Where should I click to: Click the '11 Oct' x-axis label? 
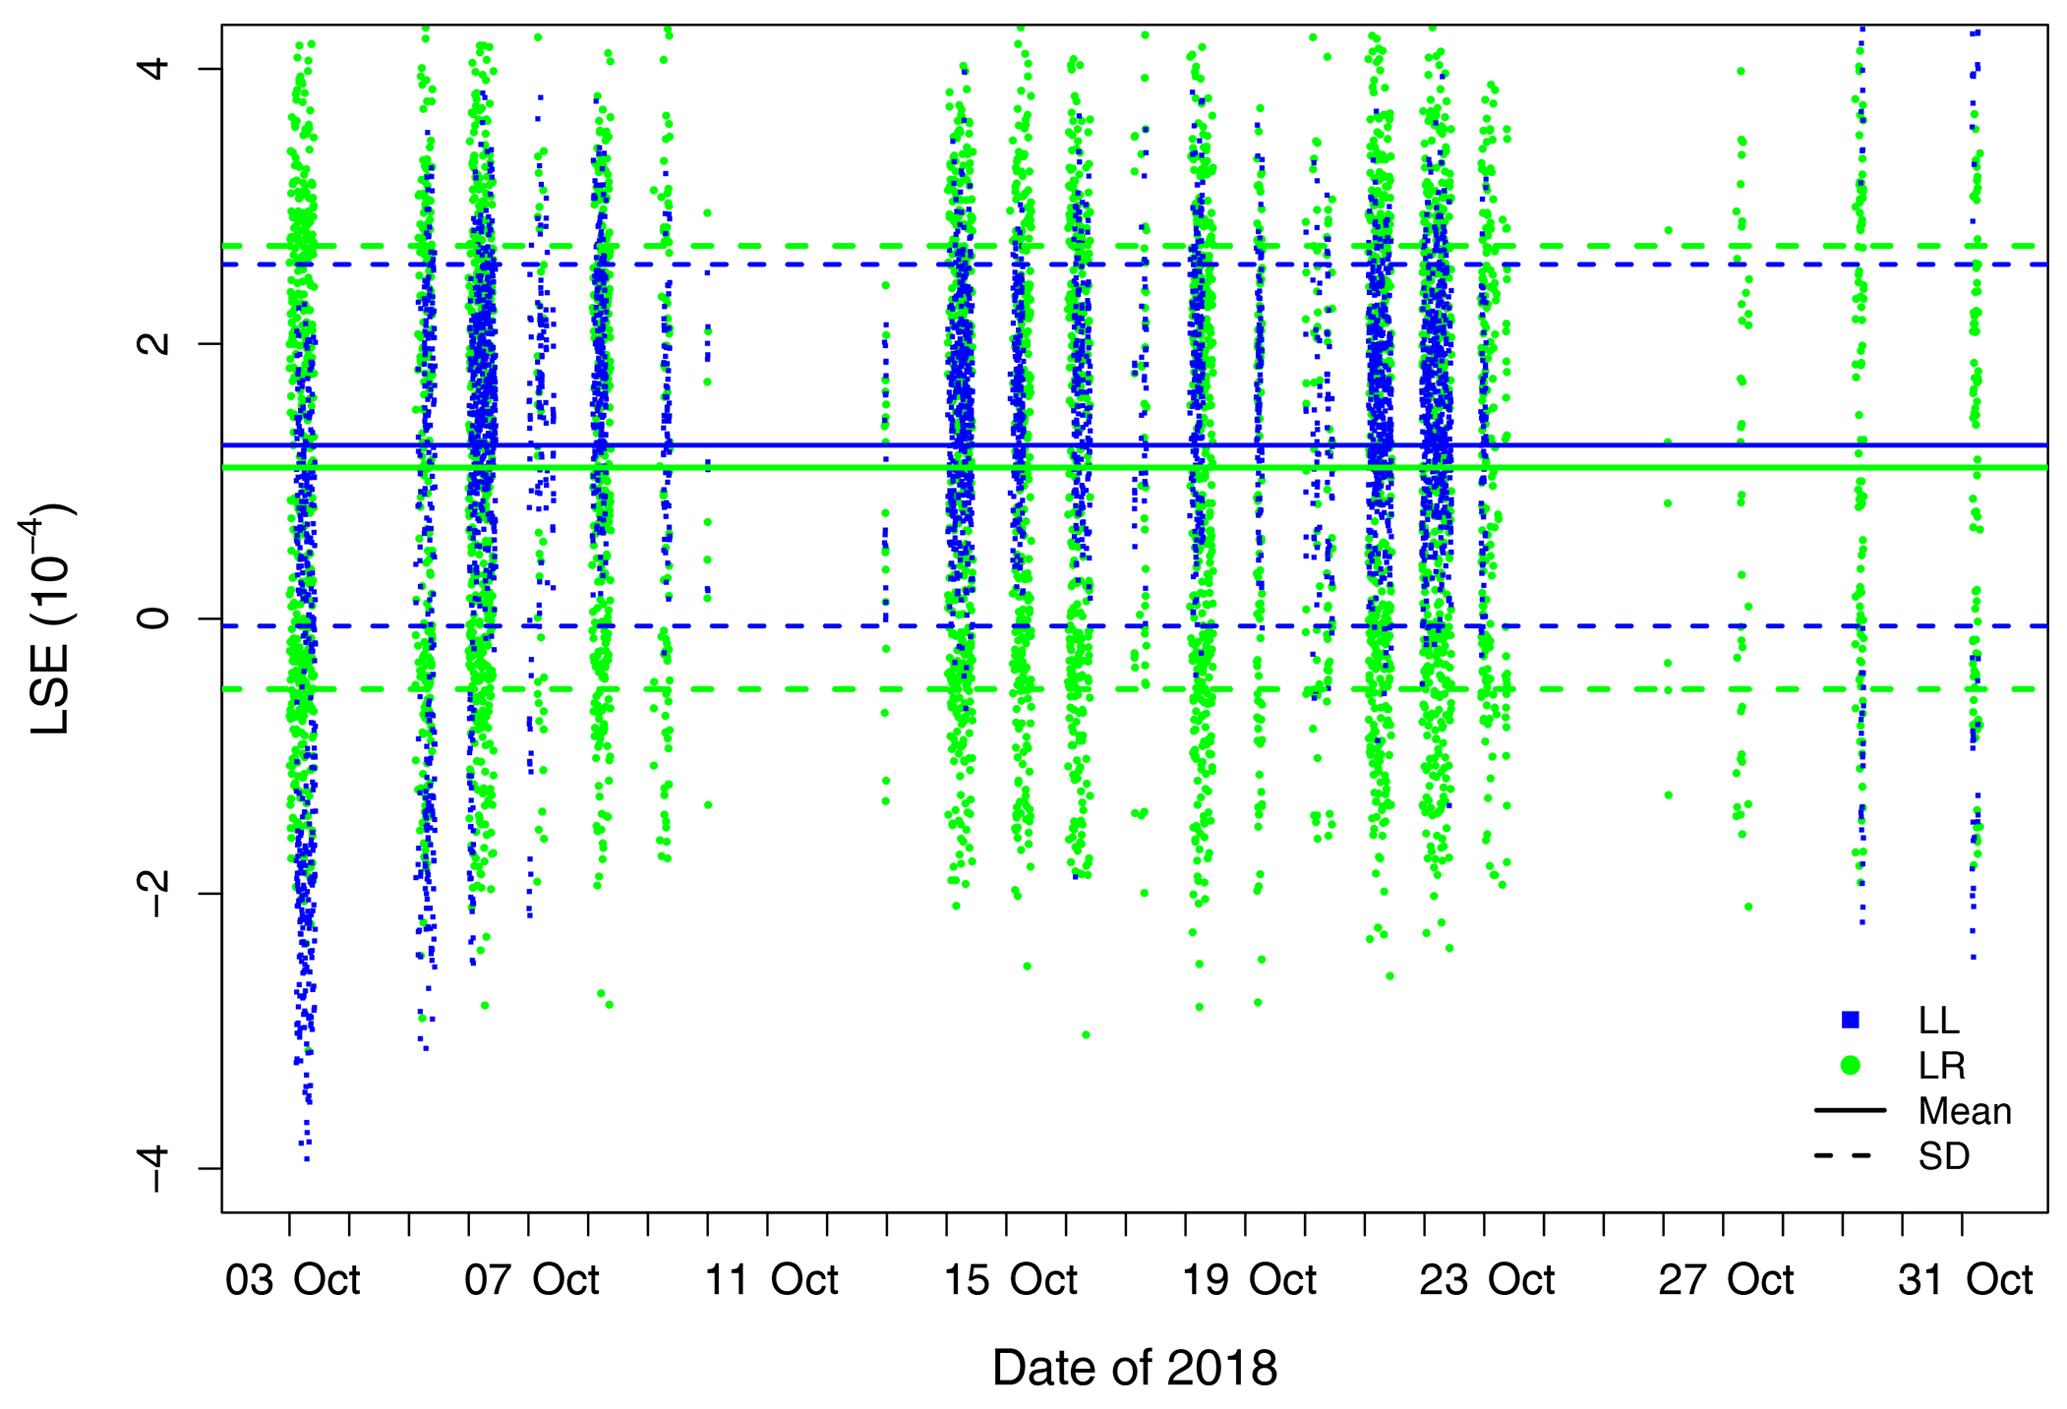pos(771,1280)
